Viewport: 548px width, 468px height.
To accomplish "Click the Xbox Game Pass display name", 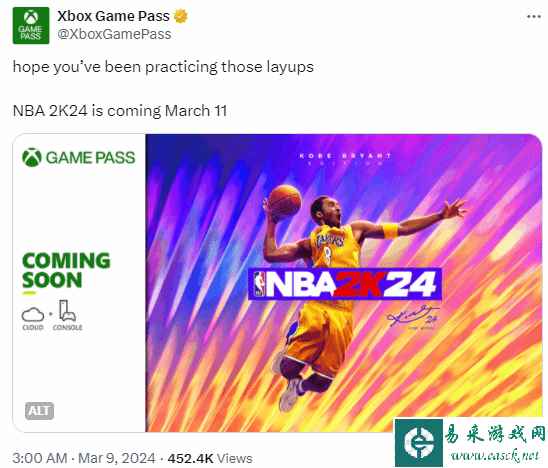I will click(113, 16).
